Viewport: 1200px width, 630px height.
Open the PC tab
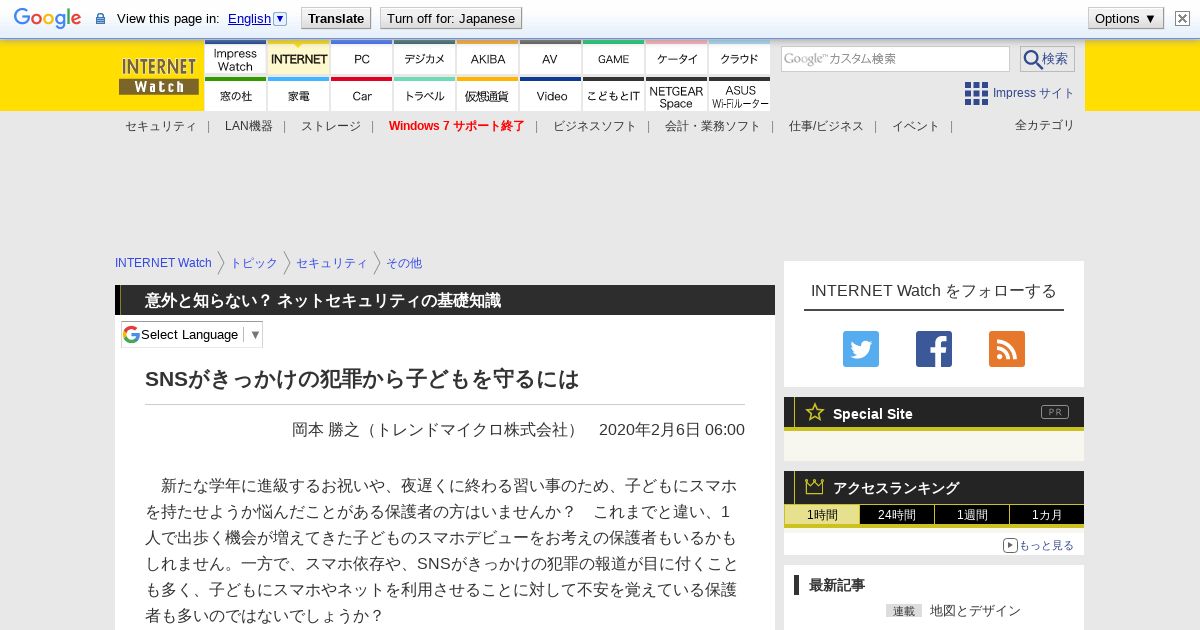[x=361, y=59]
